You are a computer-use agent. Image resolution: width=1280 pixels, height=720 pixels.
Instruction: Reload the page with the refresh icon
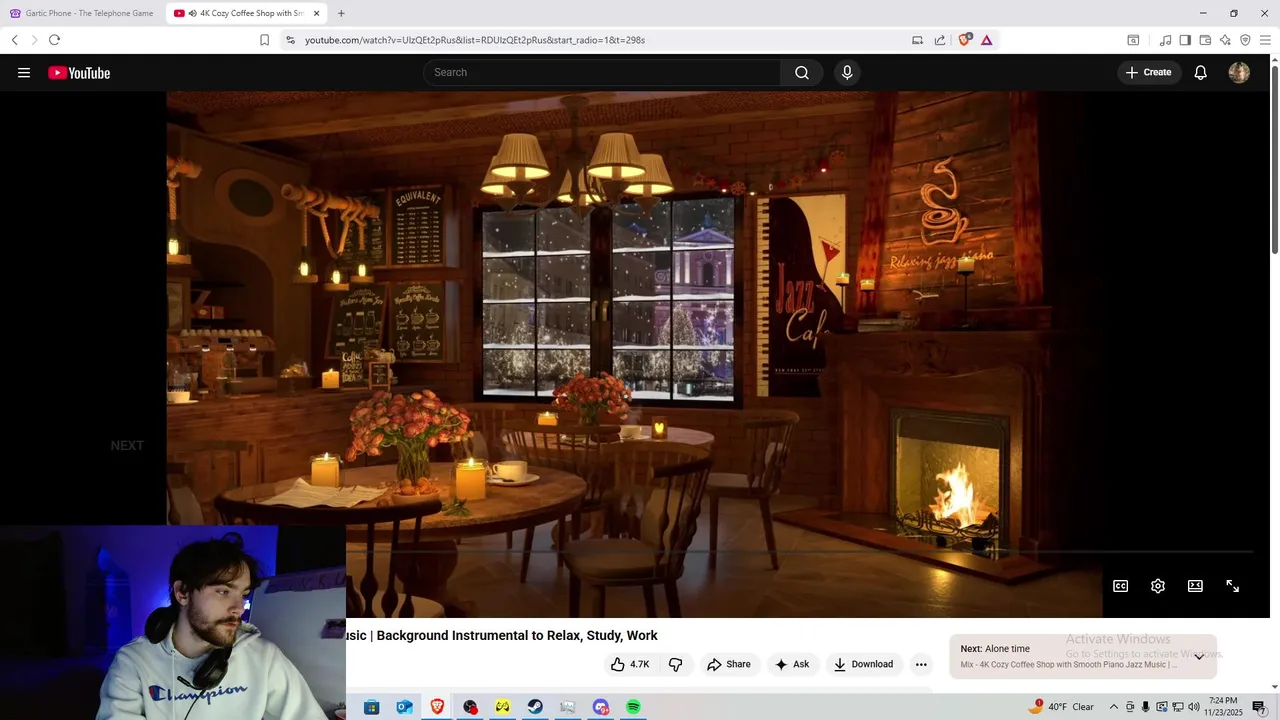(x=54, y=40)
